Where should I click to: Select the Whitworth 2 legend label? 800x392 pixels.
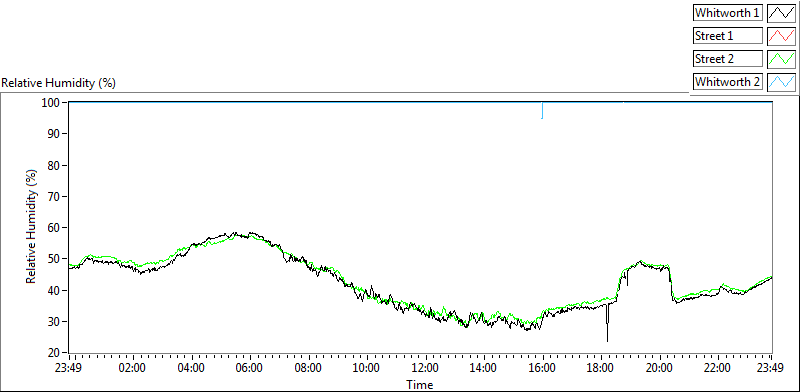728,82
